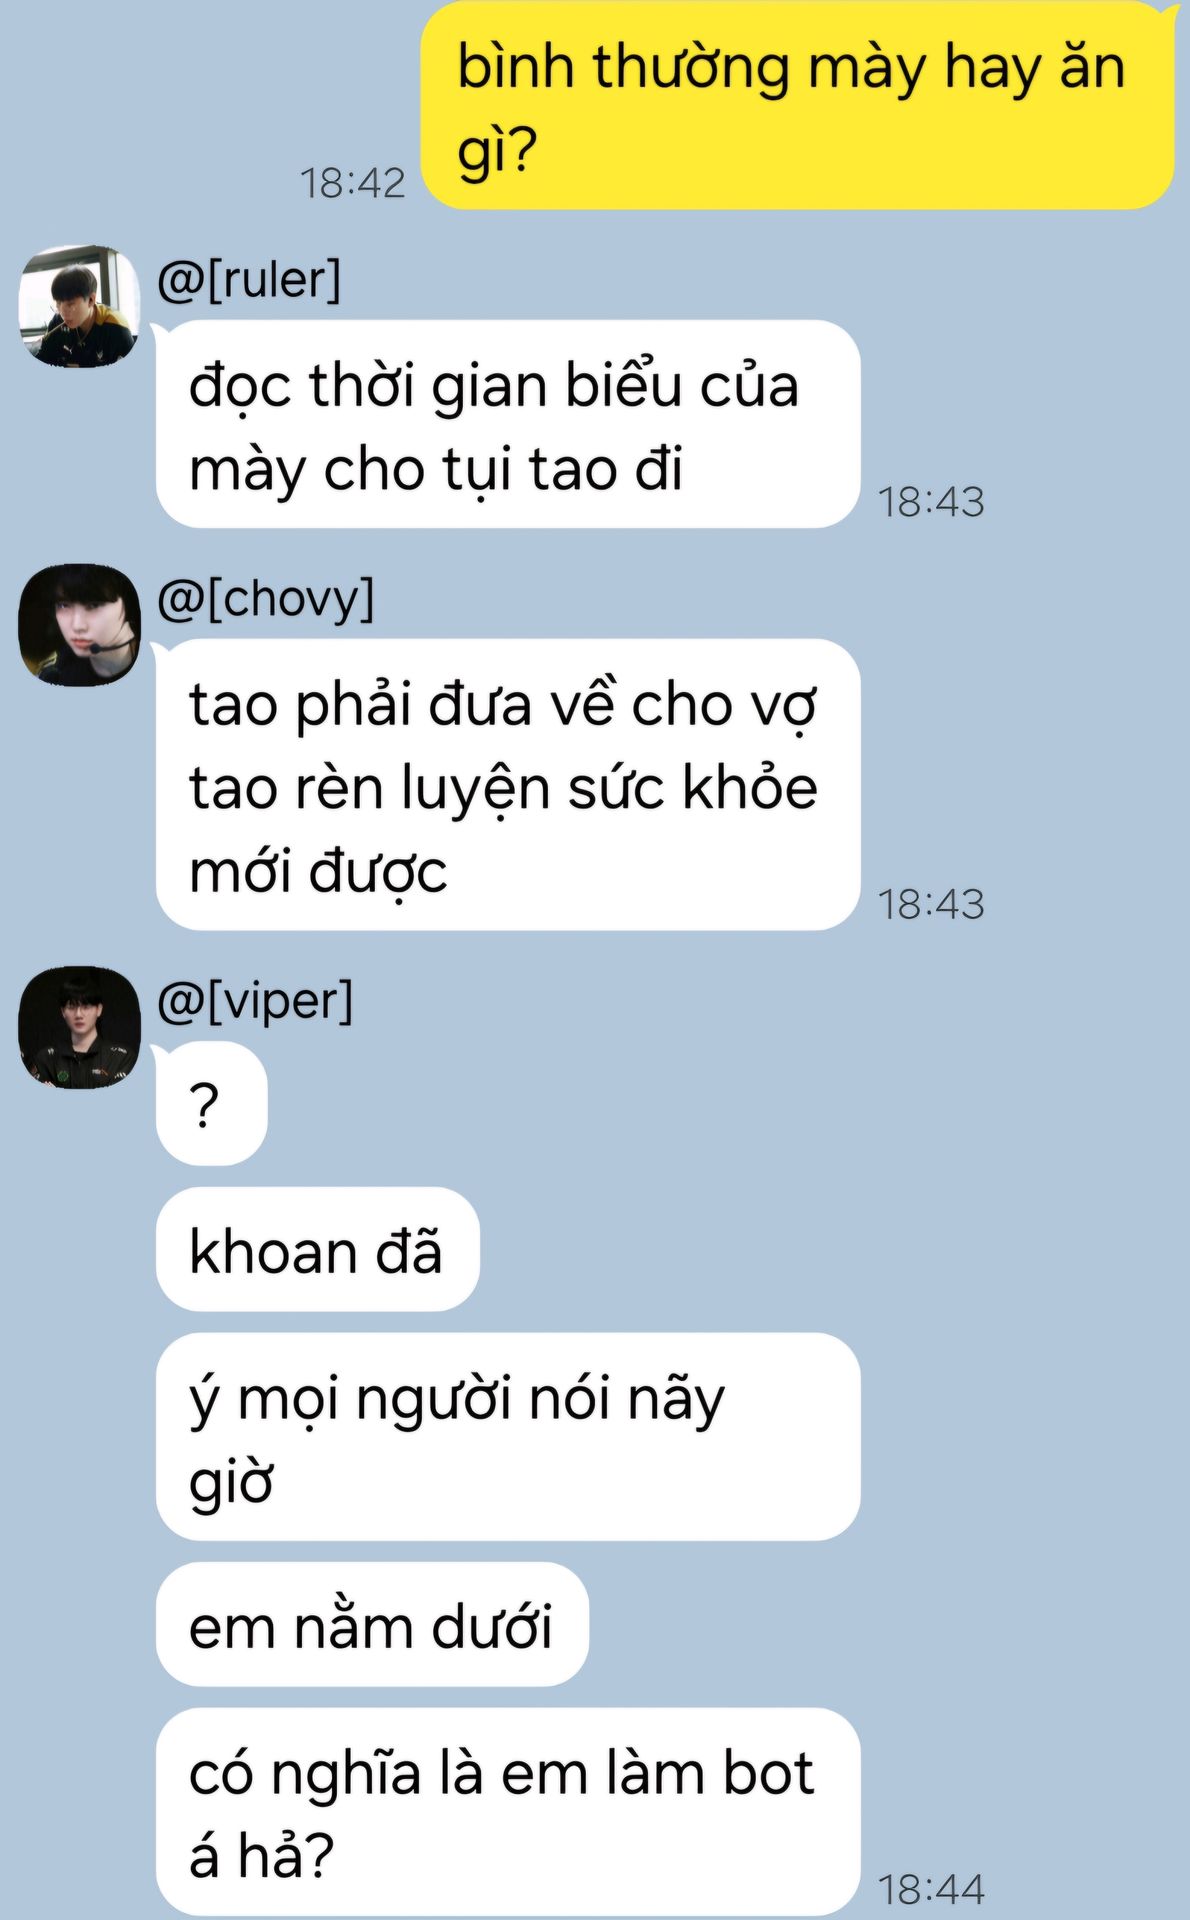1190x1920 pixels.
Task: Tap the 18:43 timestamp beside ruler's message
Action: click(931, 502)
